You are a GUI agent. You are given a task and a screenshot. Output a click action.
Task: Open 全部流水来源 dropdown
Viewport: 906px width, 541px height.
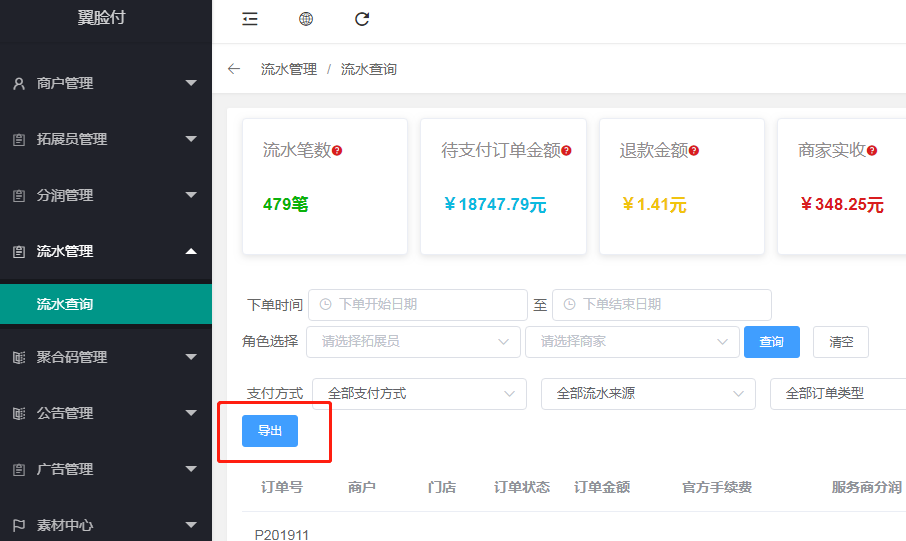(648, 394)
